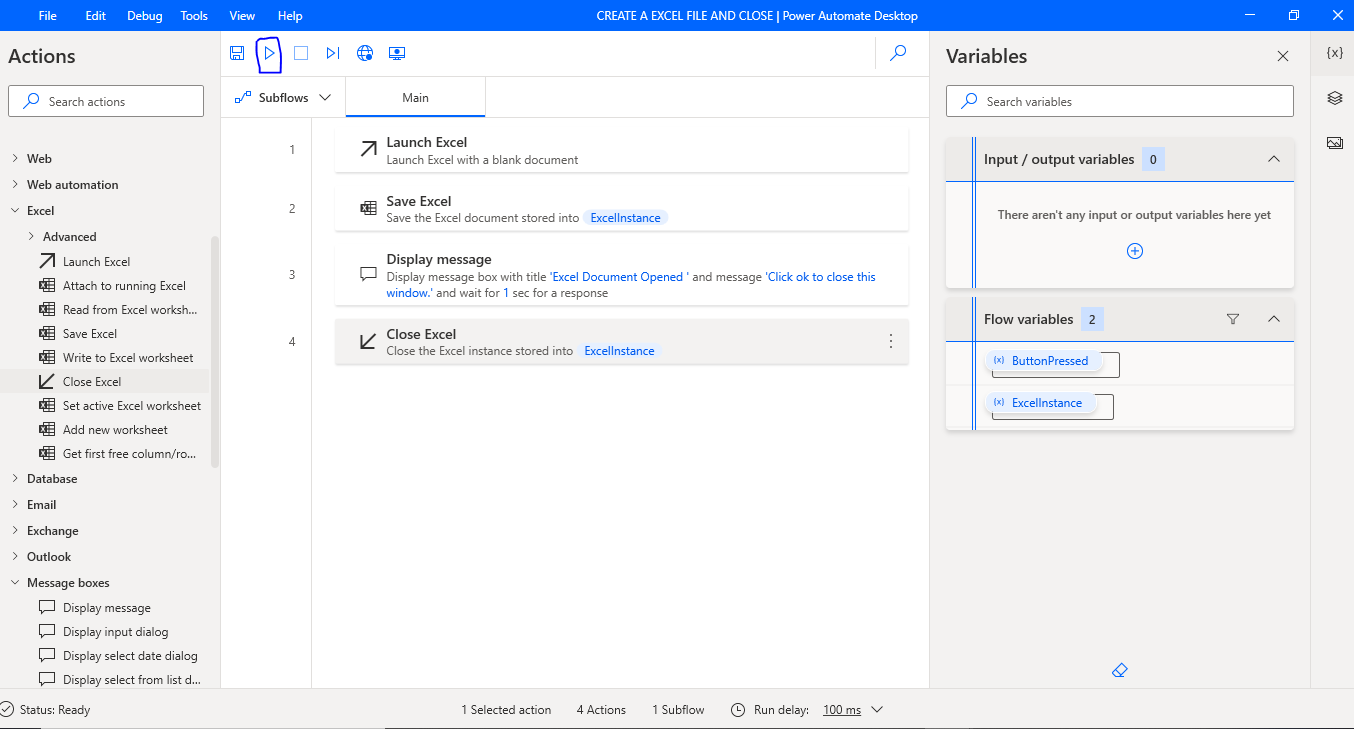This screenshot has height=729, width=1354.
Task: Focus the Search actions field
Action: point(106,101)
